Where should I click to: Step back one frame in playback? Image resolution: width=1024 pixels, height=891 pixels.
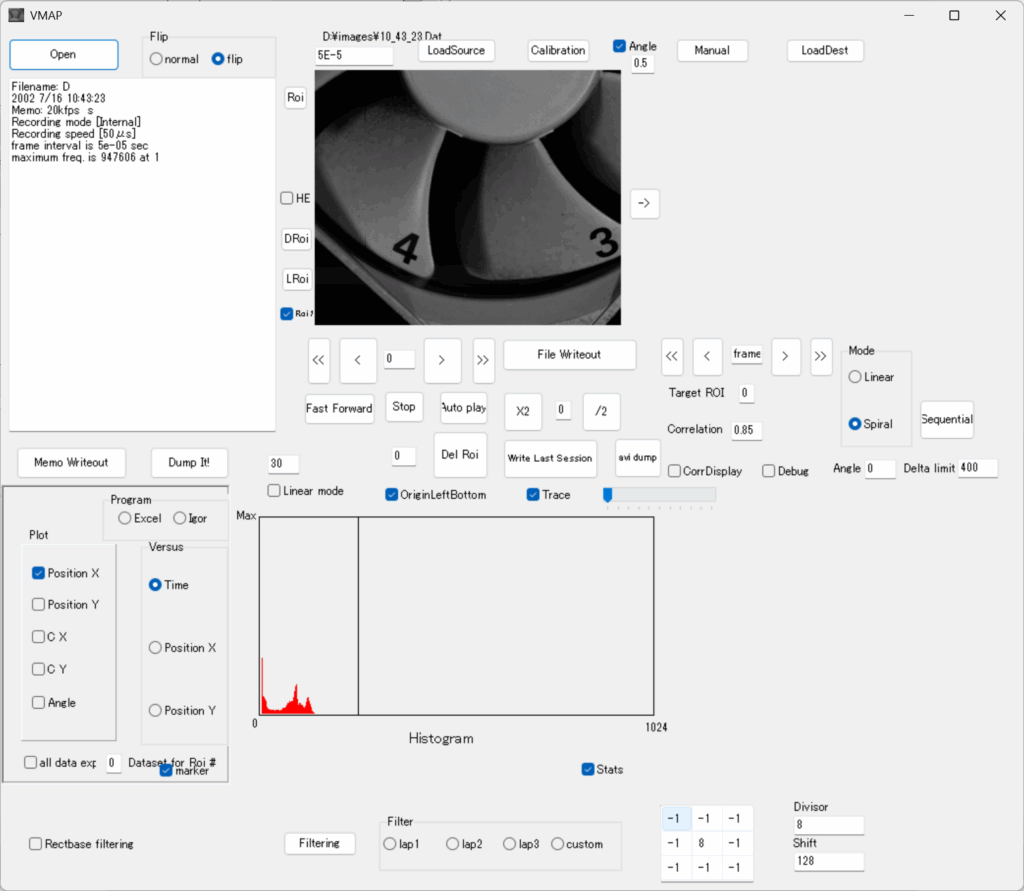pyautogui.click(x=358, y=361)
